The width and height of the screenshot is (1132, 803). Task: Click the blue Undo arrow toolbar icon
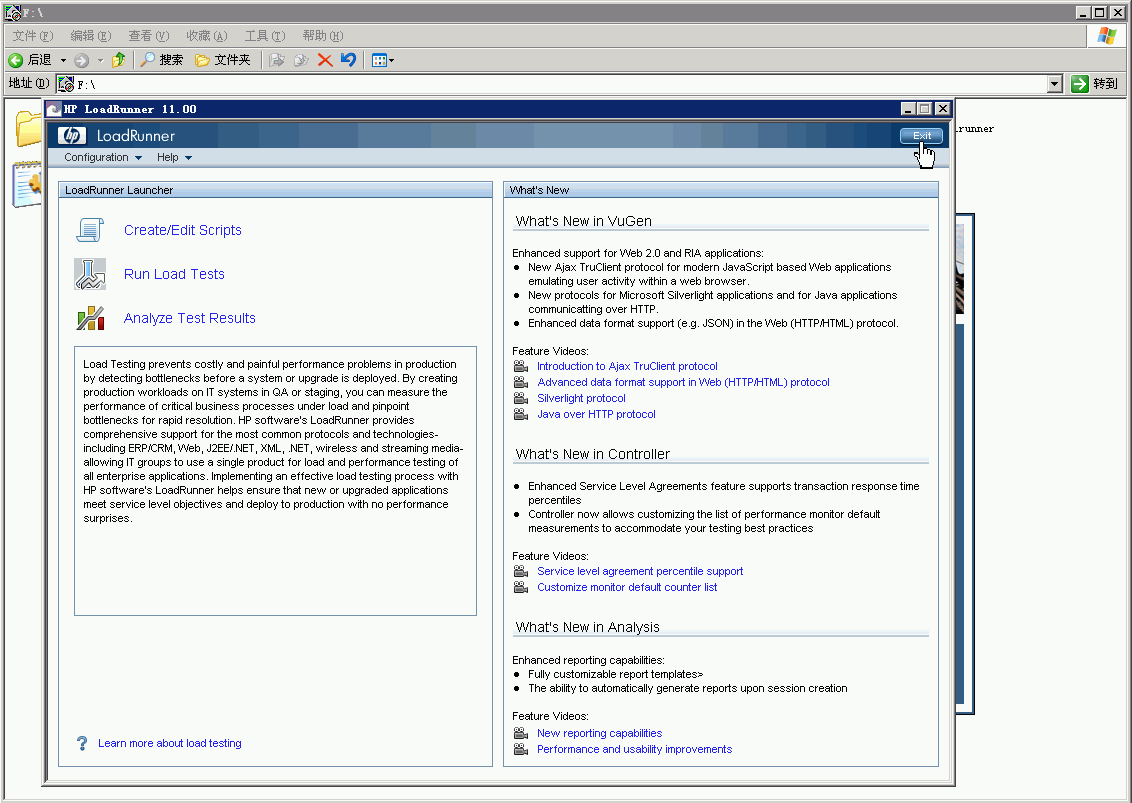click(x=349, y=60)
